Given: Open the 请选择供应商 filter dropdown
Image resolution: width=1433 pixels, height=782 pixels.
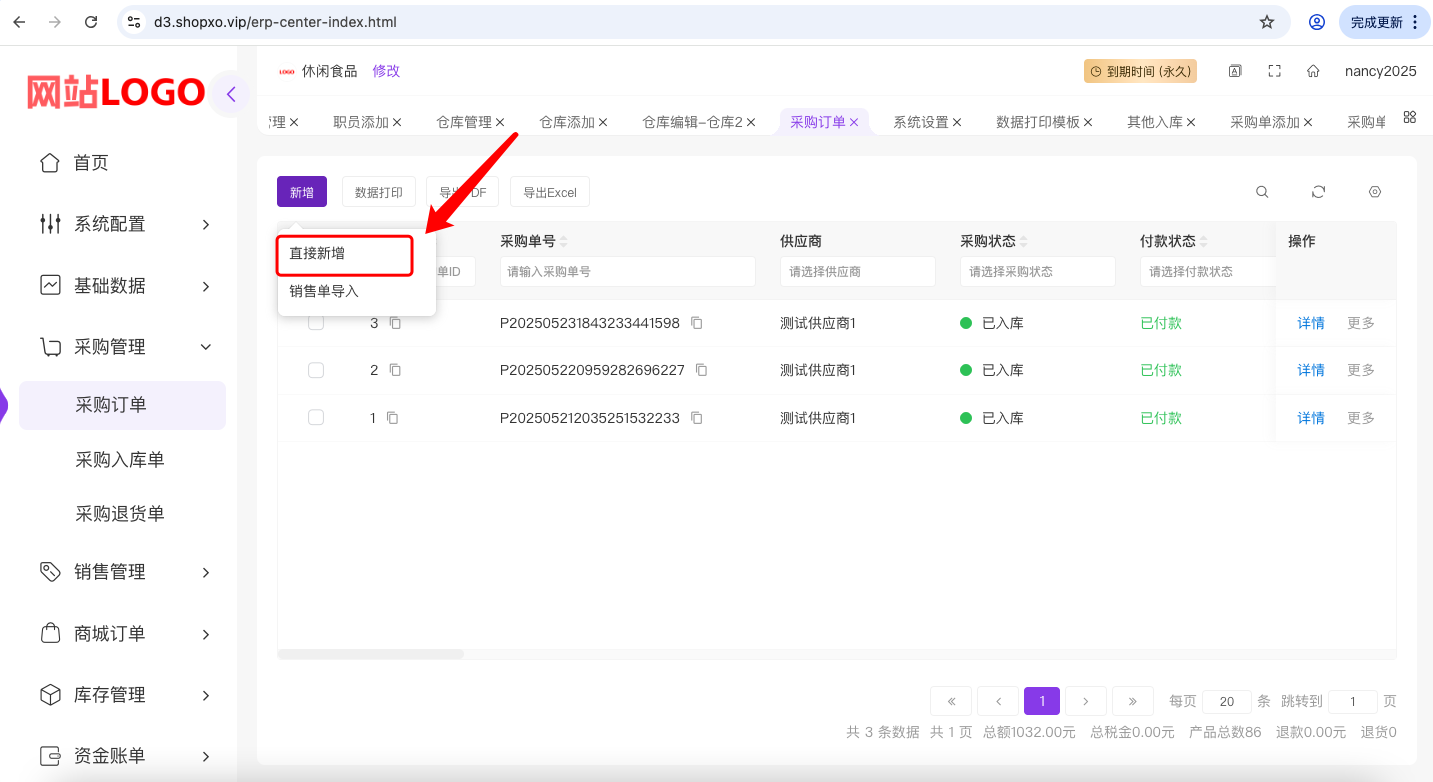Looking at the screenshot, I should 858,272.
